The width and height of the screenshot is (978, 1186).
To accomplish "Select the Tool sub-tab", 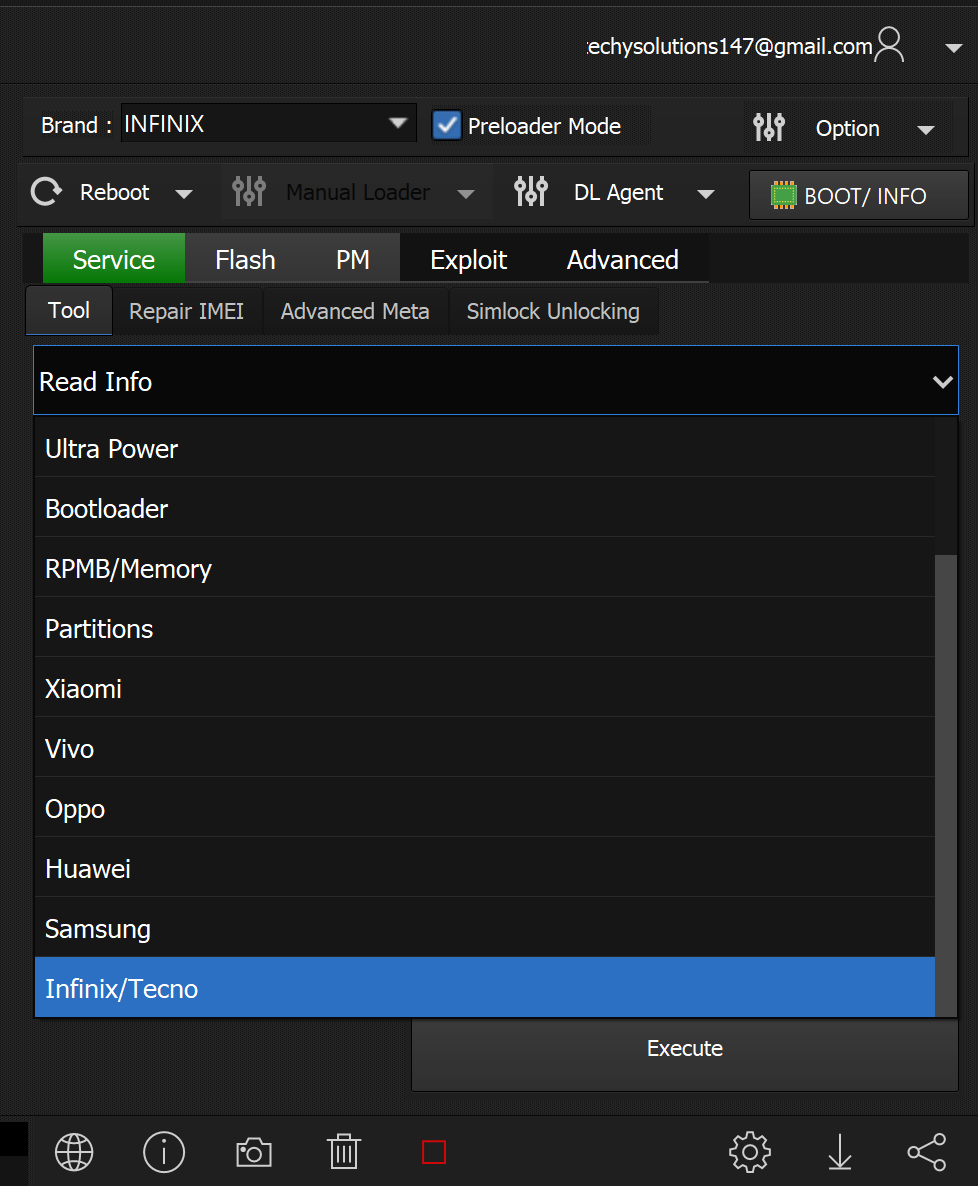I will coord(69,310).
